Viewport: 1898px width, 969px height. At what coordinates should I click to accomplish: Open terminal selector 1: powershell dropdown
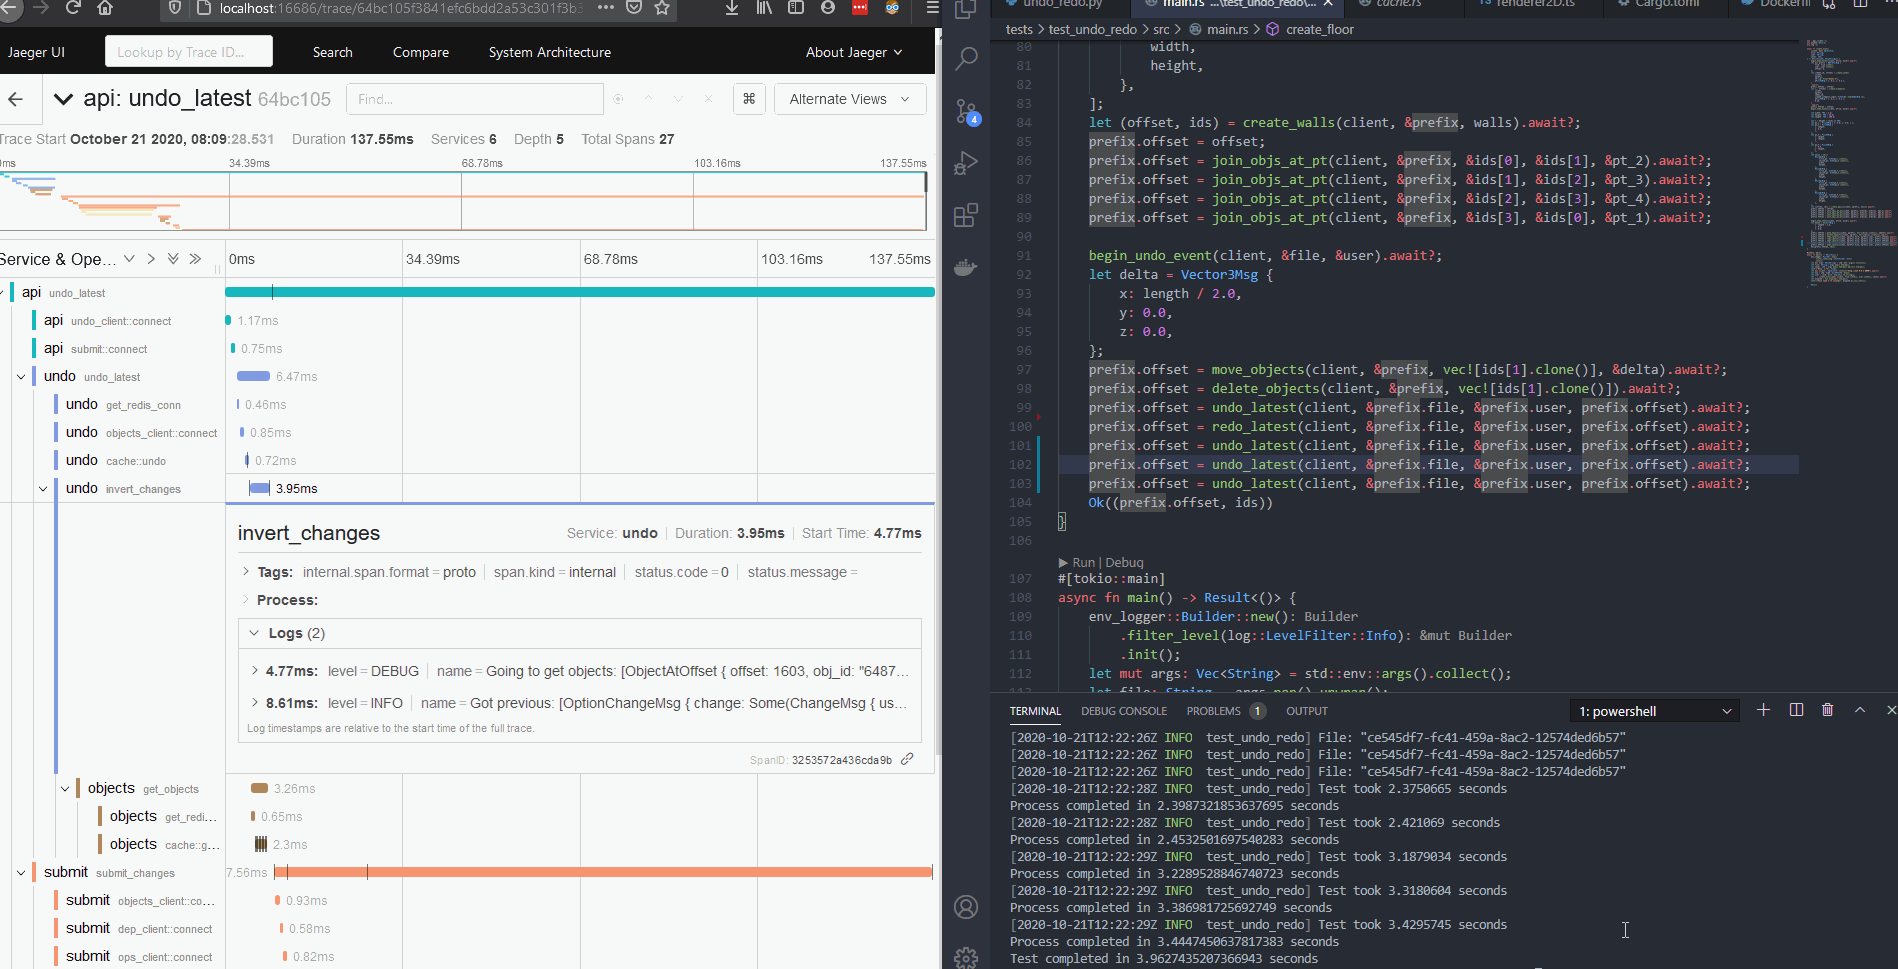coord(1654,711)
